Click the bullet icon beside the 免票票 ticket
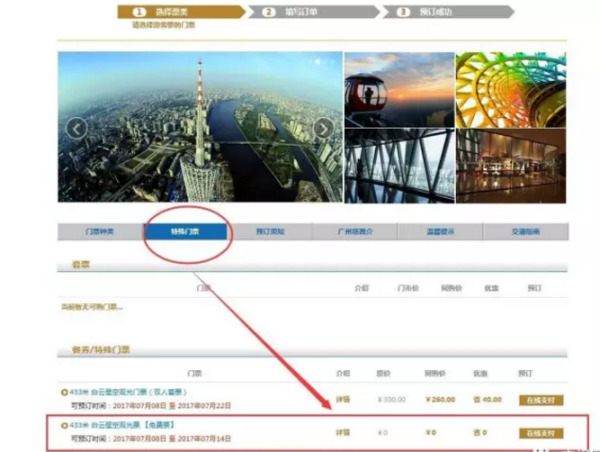Viewport: 600px width, 452px height. [x=64, y=425]
